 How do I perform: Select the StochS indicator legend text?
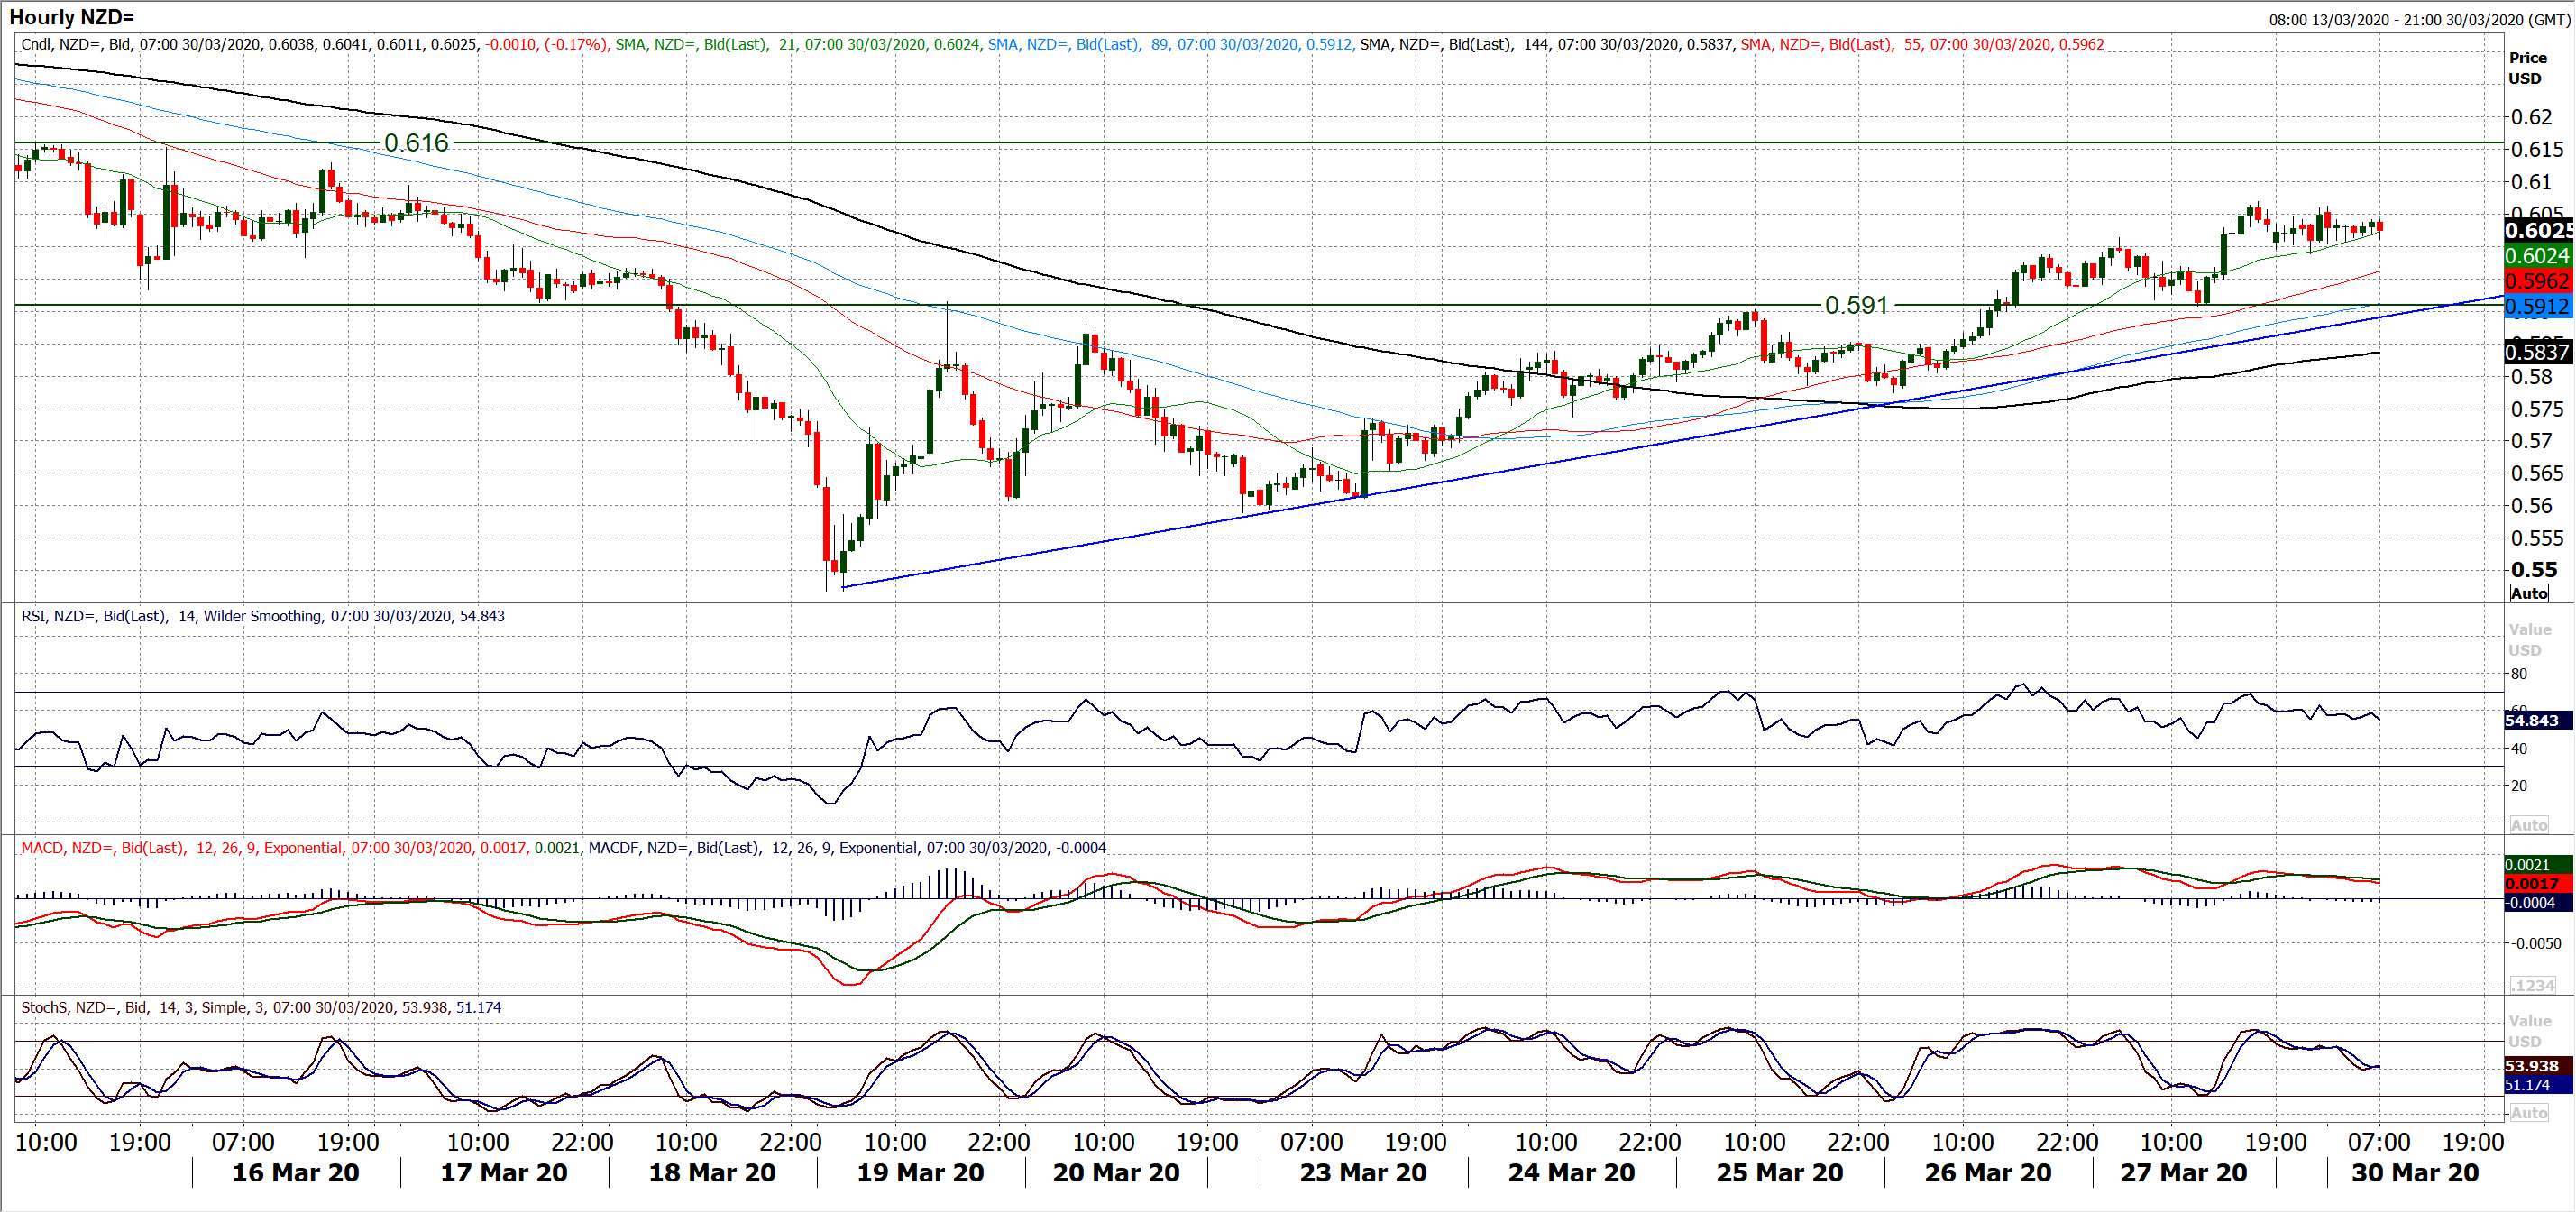(x=261, y=1007)
